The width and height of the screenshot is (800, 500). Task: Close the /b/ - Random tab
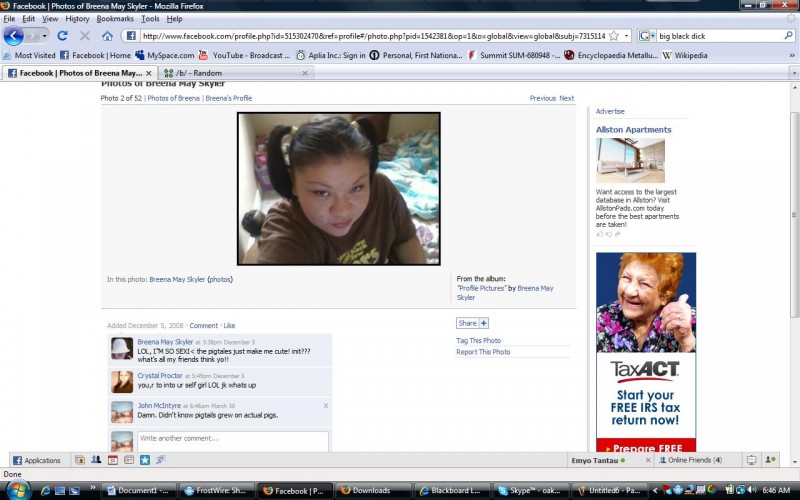coord(305,73)
